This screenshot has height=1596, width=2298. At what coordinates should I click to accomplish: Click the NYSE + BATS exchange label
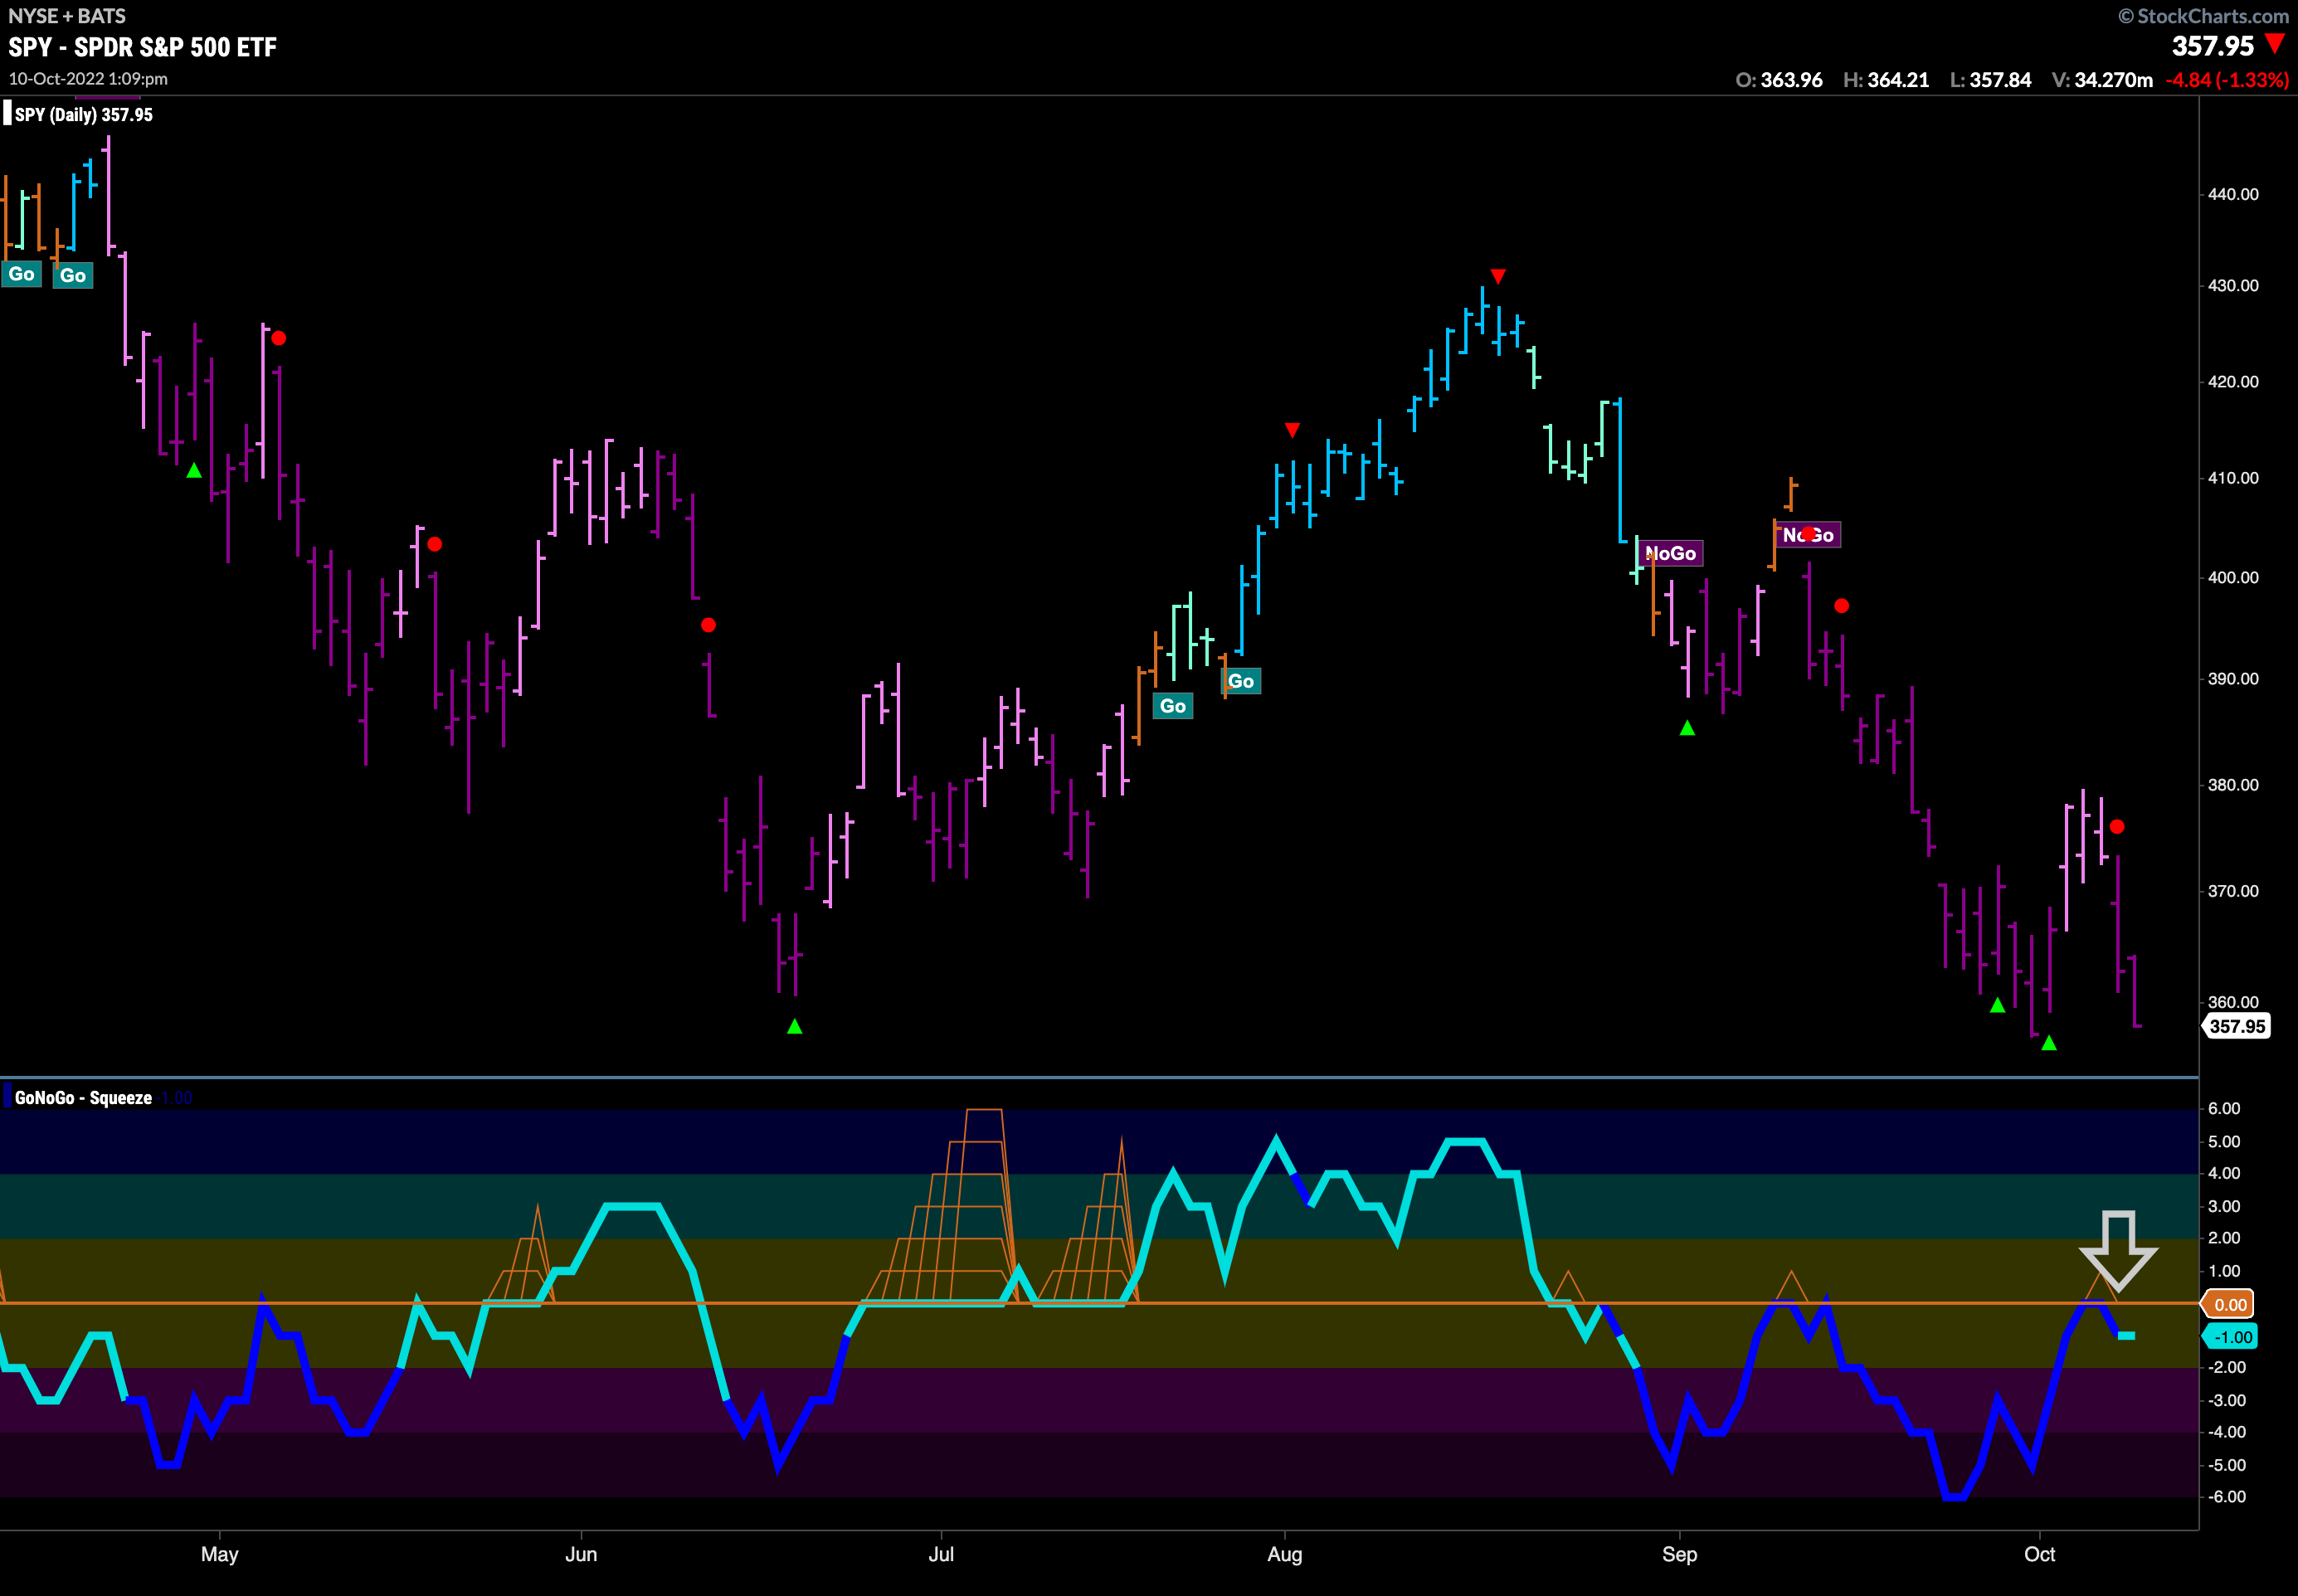click(67, 16)
